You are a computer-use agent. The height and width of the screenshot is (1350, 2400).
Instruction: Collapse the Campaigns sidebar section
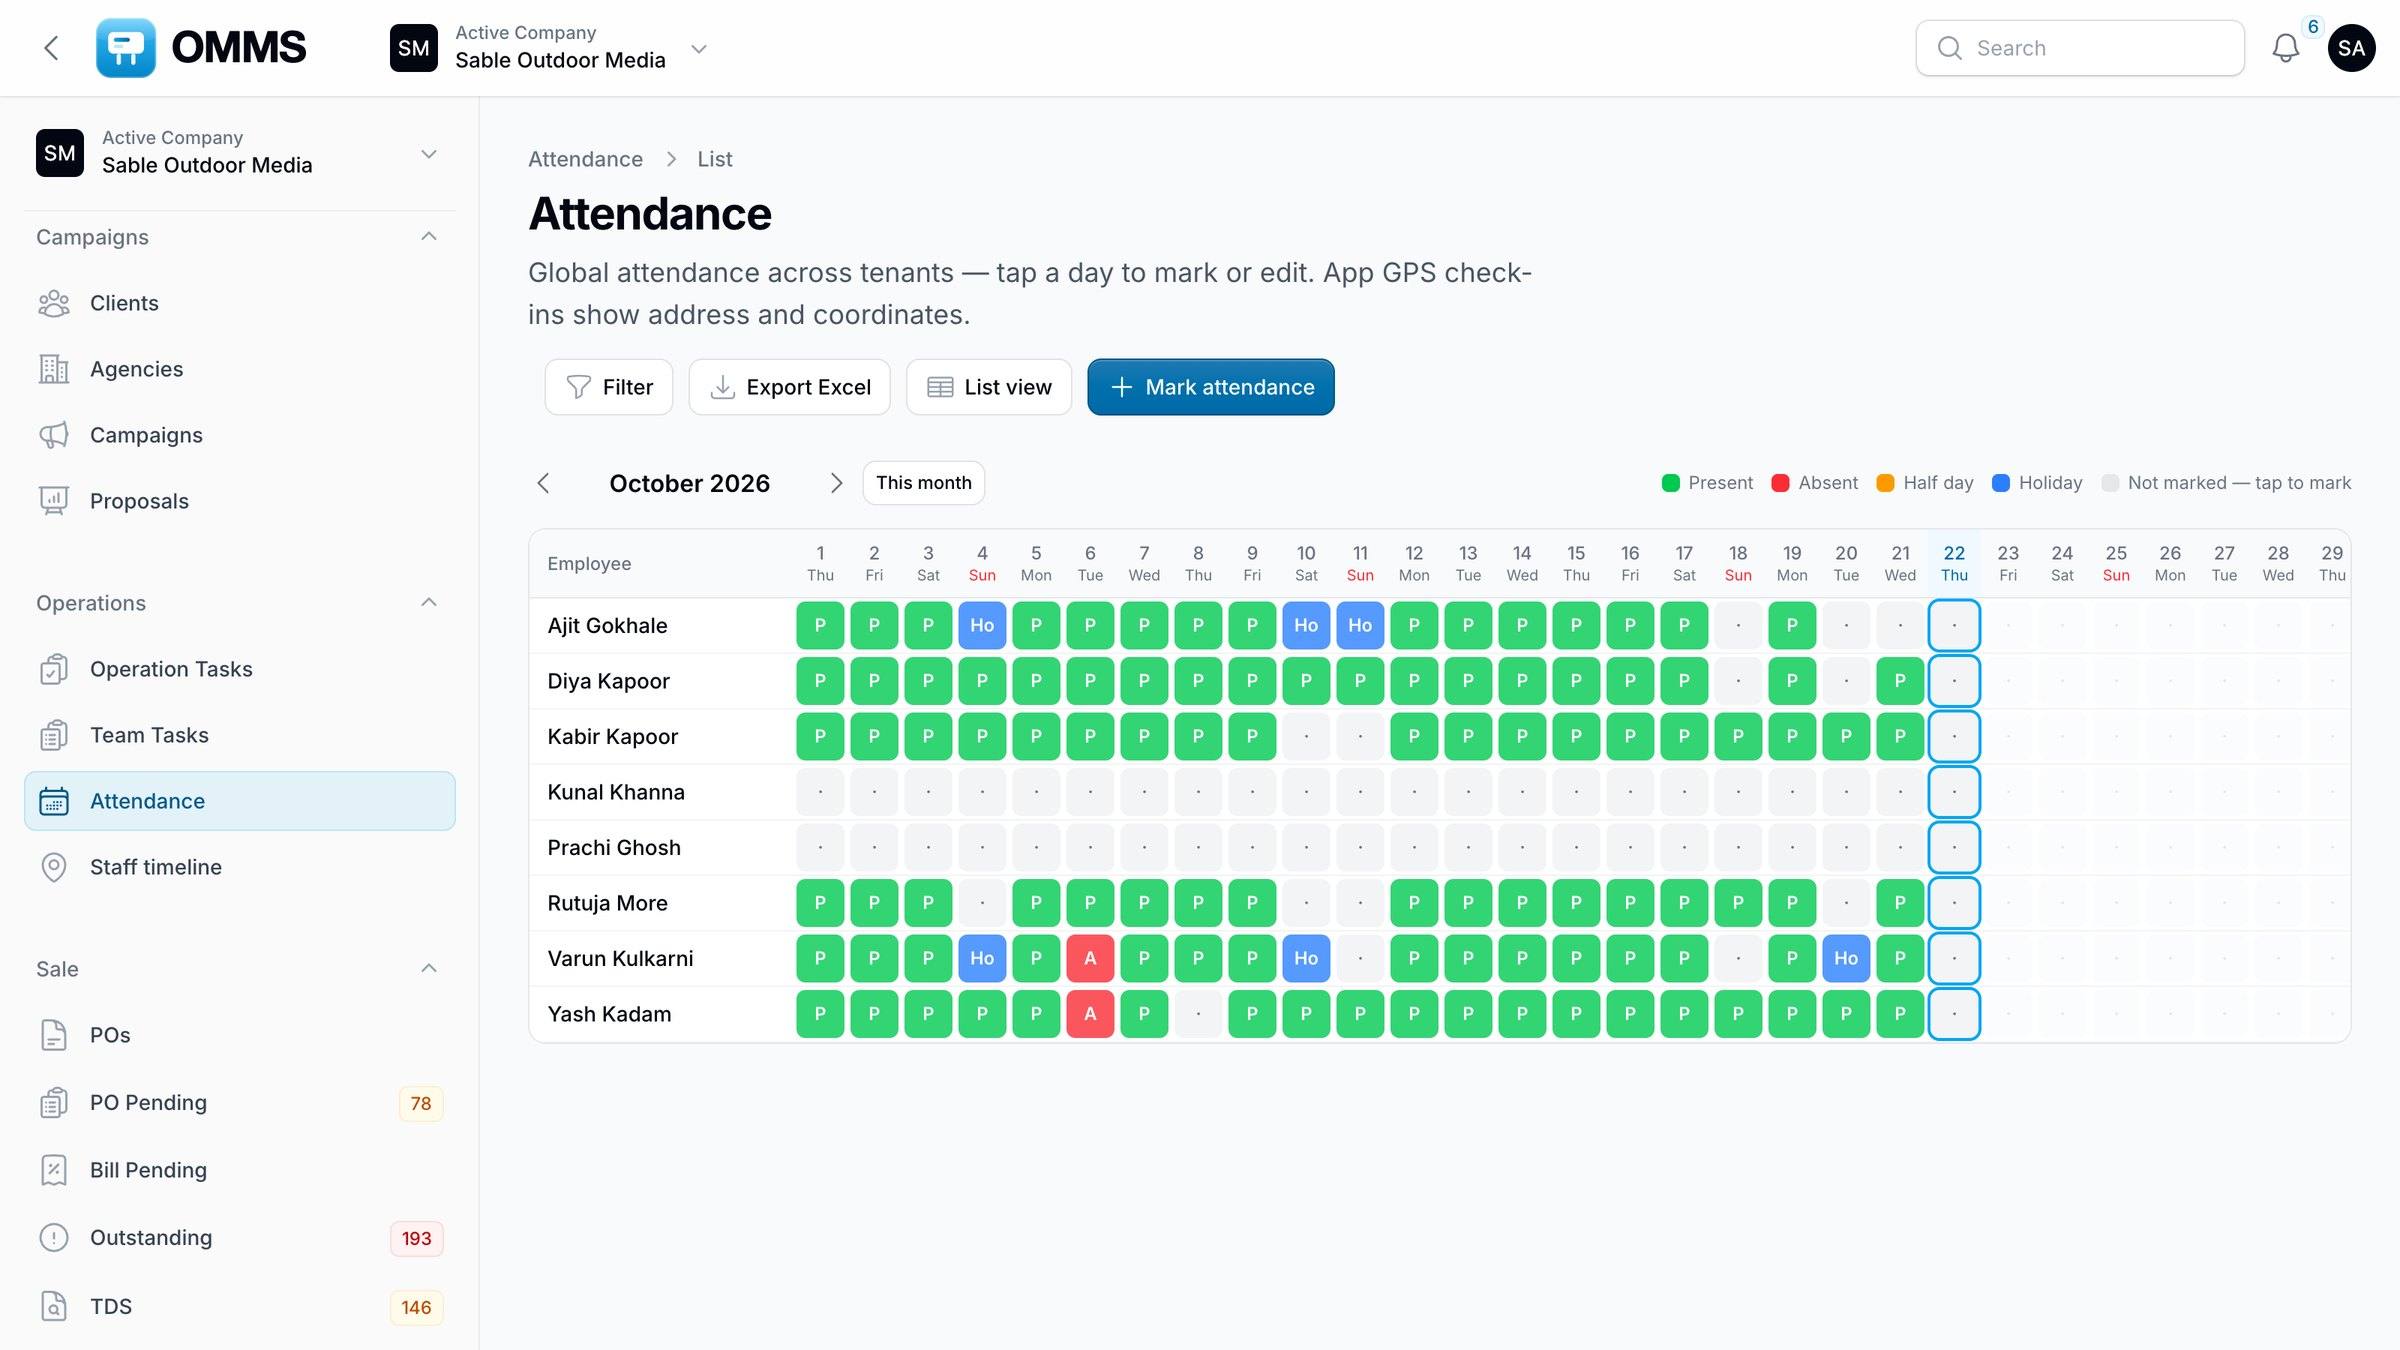click(x=429, y=237)
